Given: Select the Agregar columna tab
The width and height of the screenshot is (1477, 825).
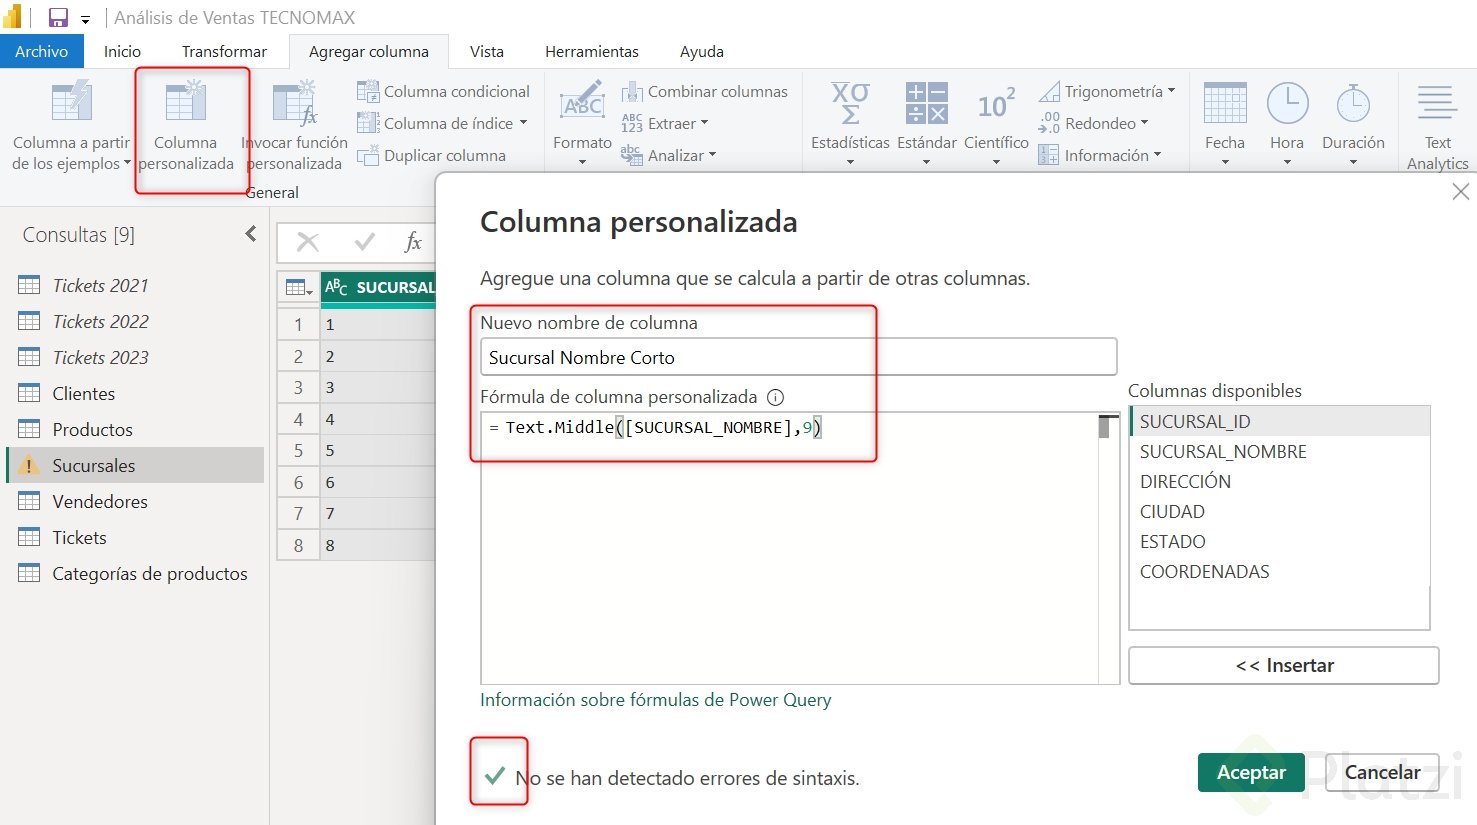Looking at the screenshot, I should [369, 51].
